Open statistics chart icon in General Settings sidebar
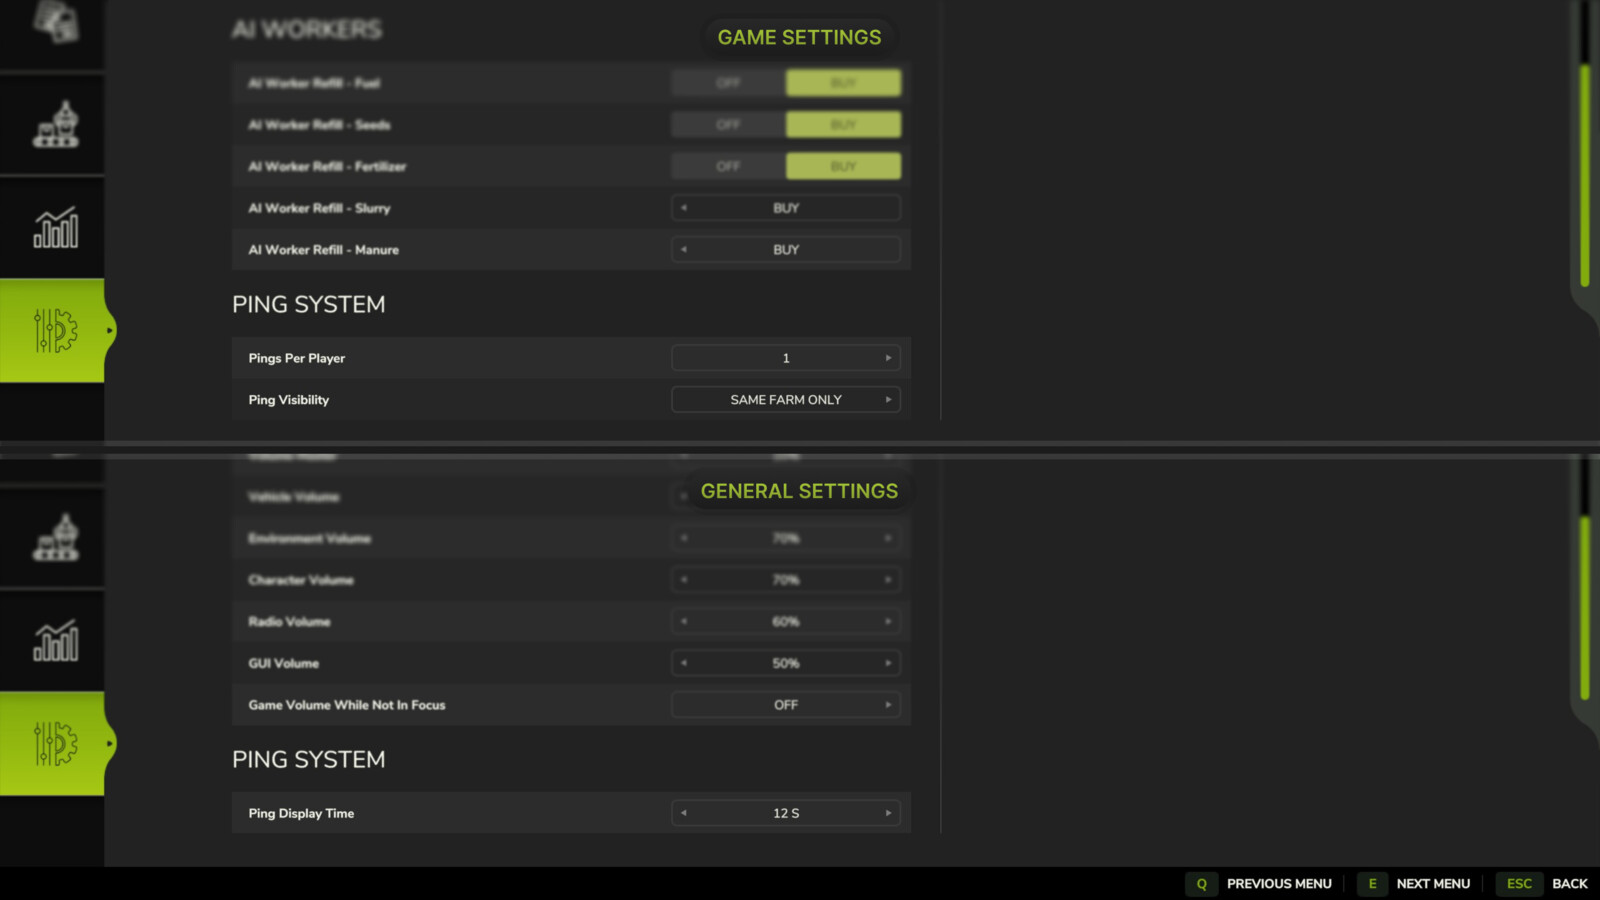The height and width of the screenshot is (900, 1600). [x=55, y=641]
